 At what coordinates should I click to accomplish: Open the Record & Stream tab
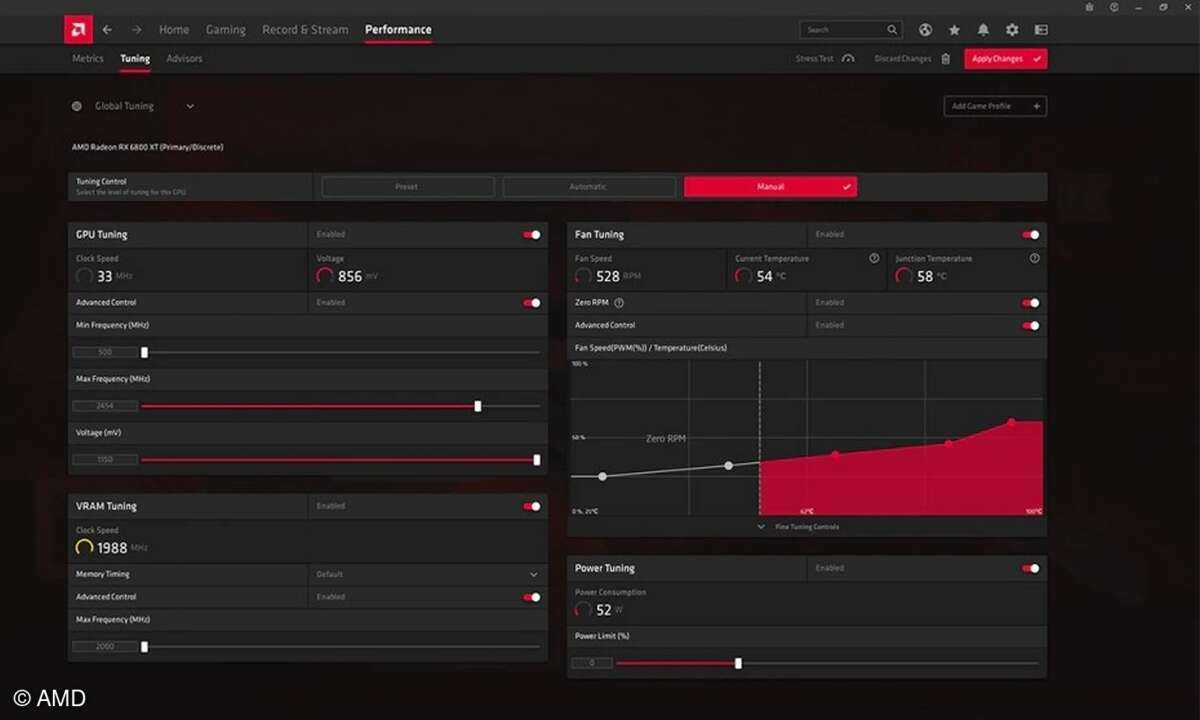point(305,30)
